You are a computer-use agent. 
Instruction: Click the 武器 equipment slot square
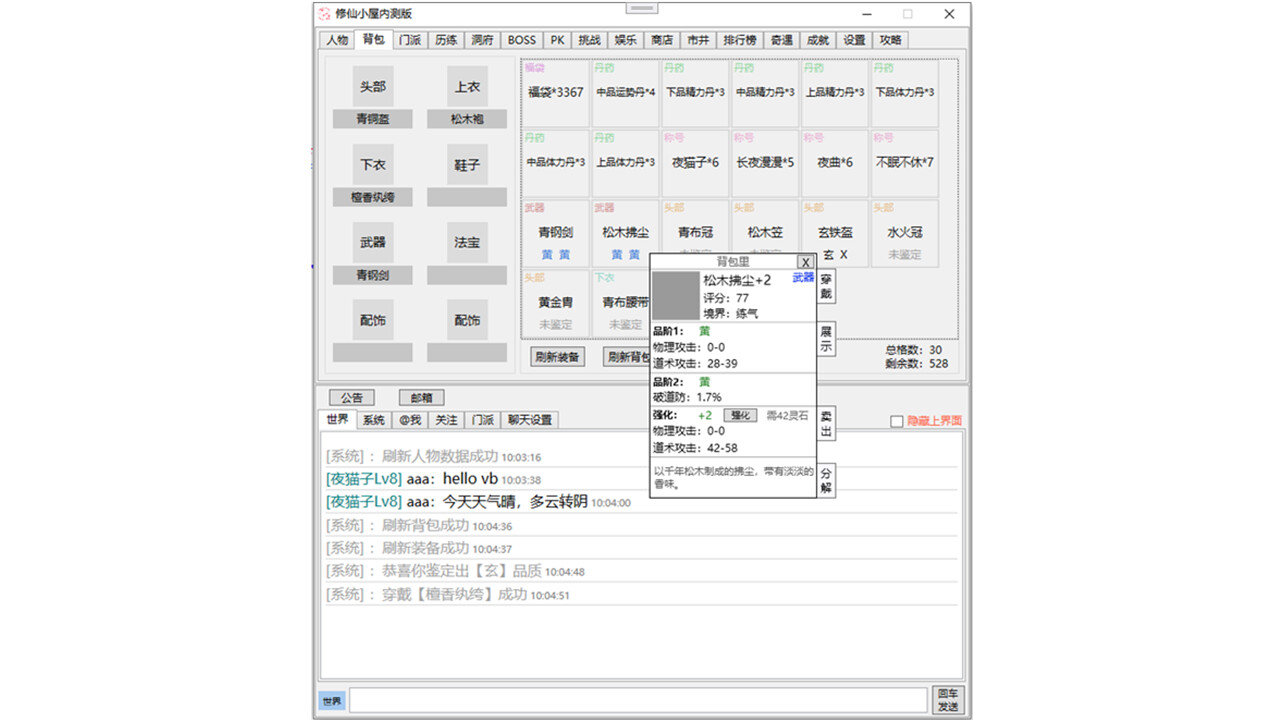[x=372, y=241]
